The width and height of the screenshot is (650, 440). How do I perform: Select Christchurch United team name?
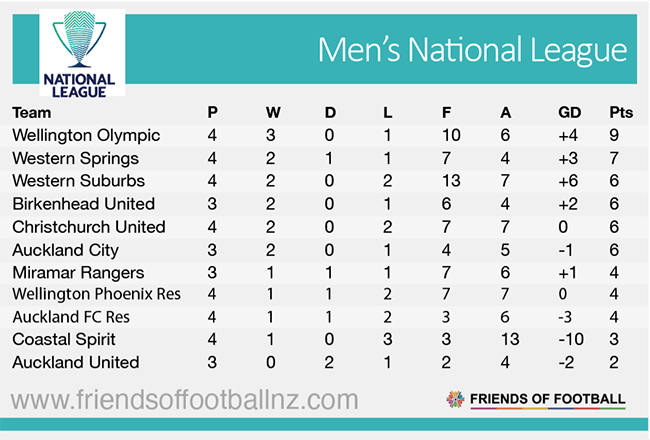click(88, 227)
